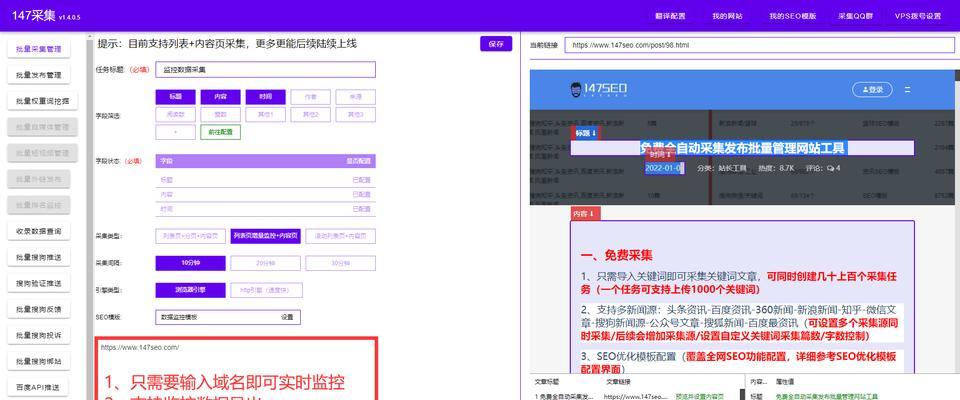Click the 标题 row in field status table

click(x=266, y=180)
